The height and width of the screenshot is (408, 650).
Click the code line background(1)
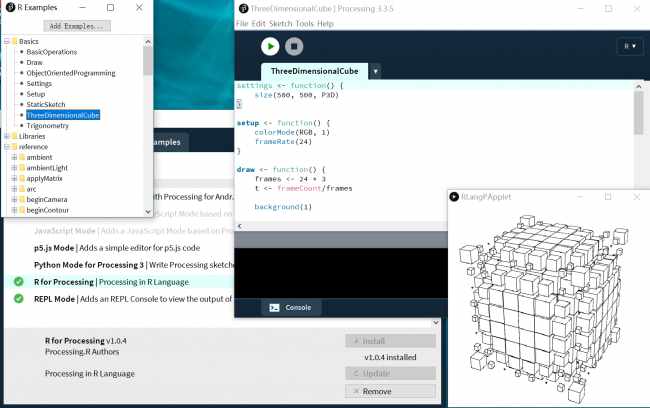[283, 206]
